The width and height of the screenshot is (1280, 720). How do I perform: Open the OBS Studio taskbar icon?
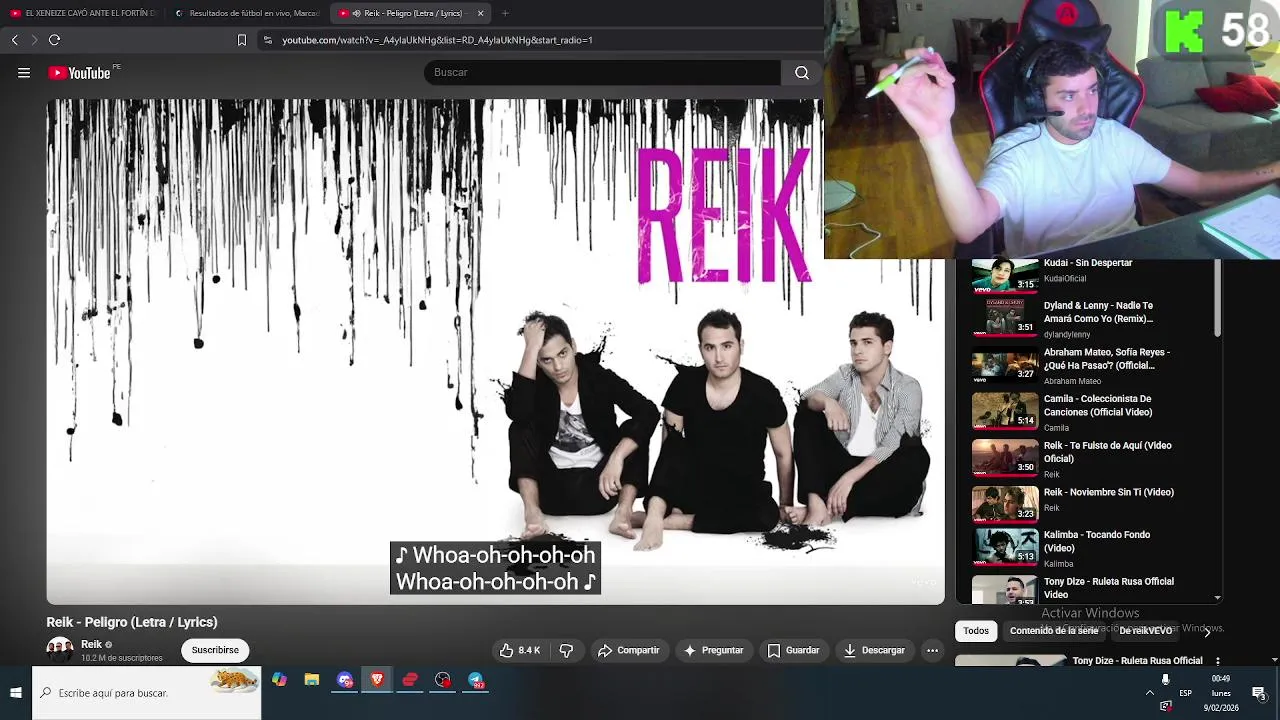coord(443,681)
